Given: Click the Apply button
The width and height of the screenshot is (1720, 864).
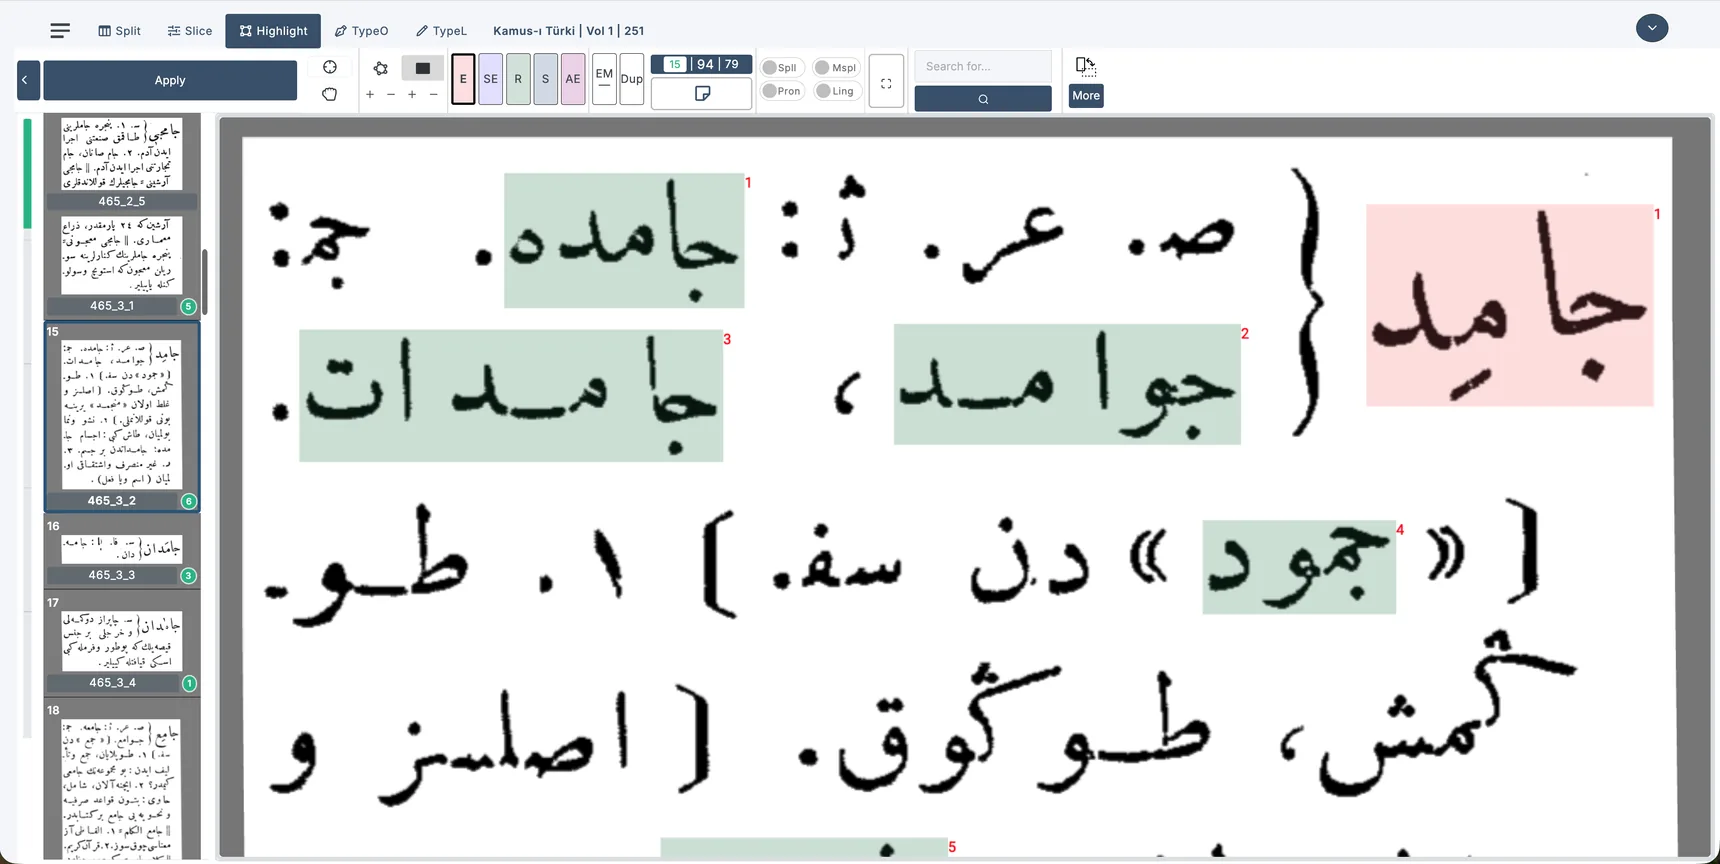Looking at the screenshot, I should (170, 80).
